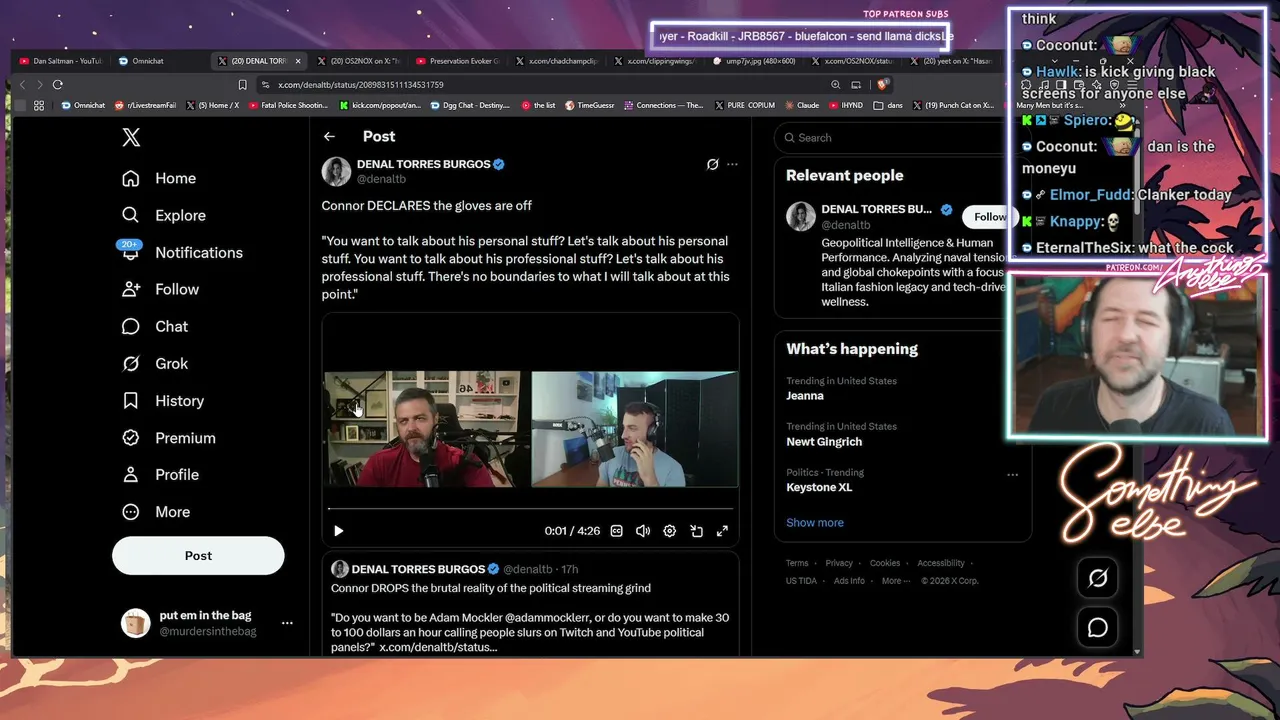
Task: Mute the video volume
Action: click(x=643, y=531)
